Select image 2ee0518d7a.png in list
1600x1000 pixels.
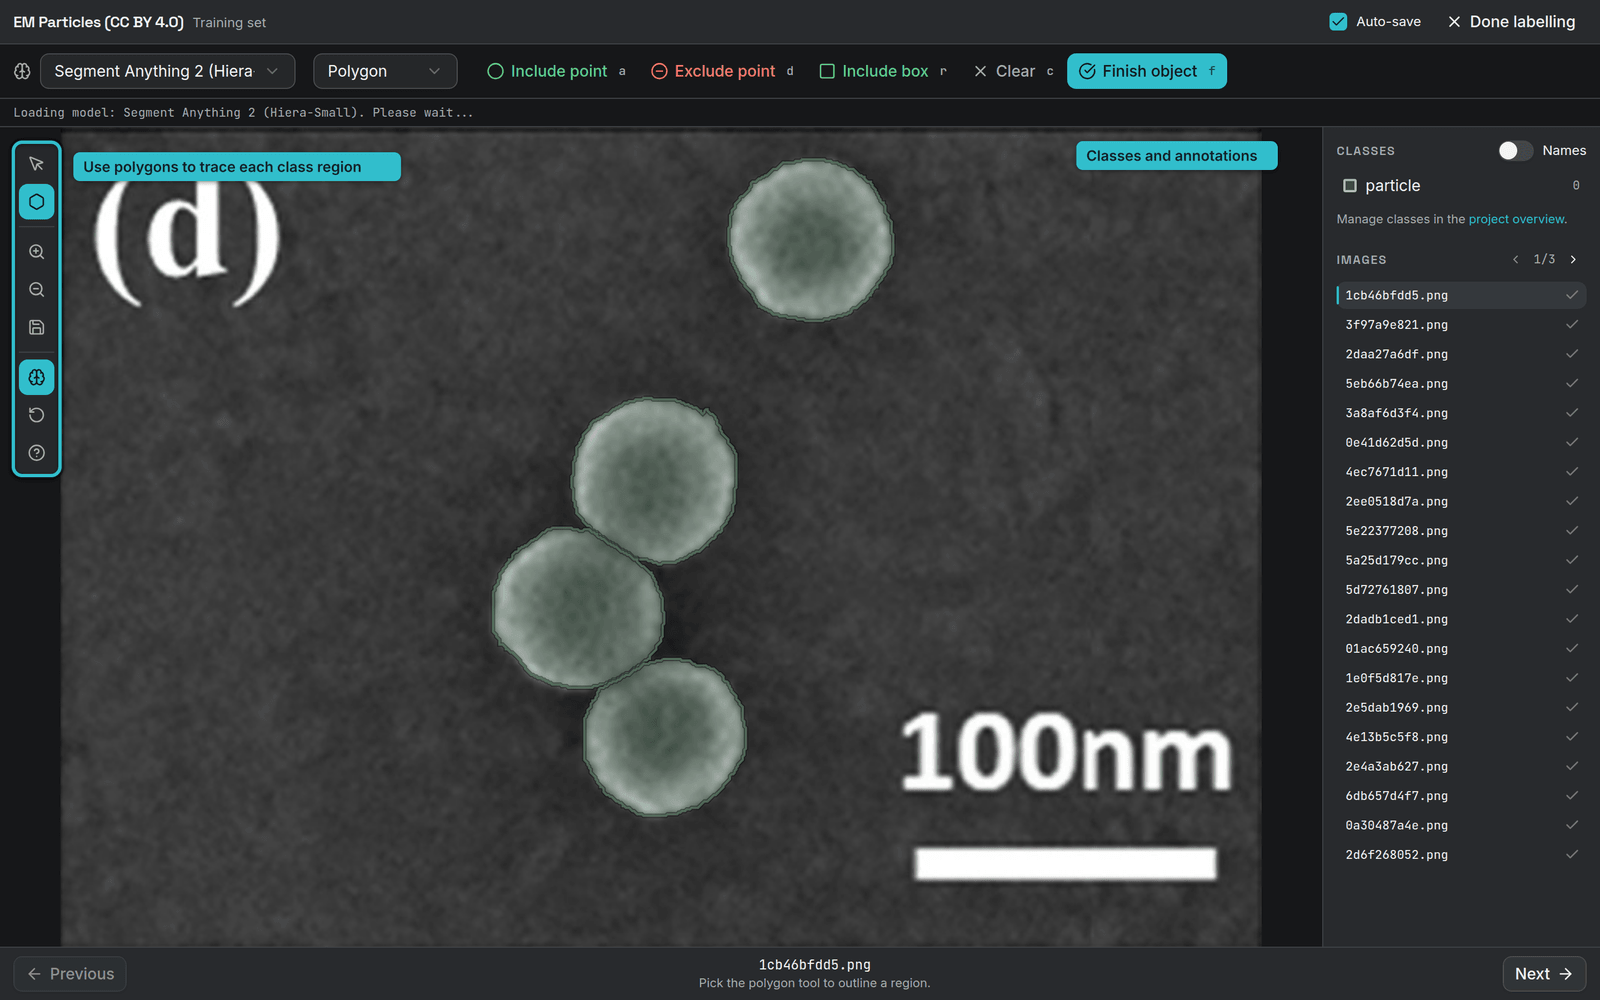tap(1461, 501)
